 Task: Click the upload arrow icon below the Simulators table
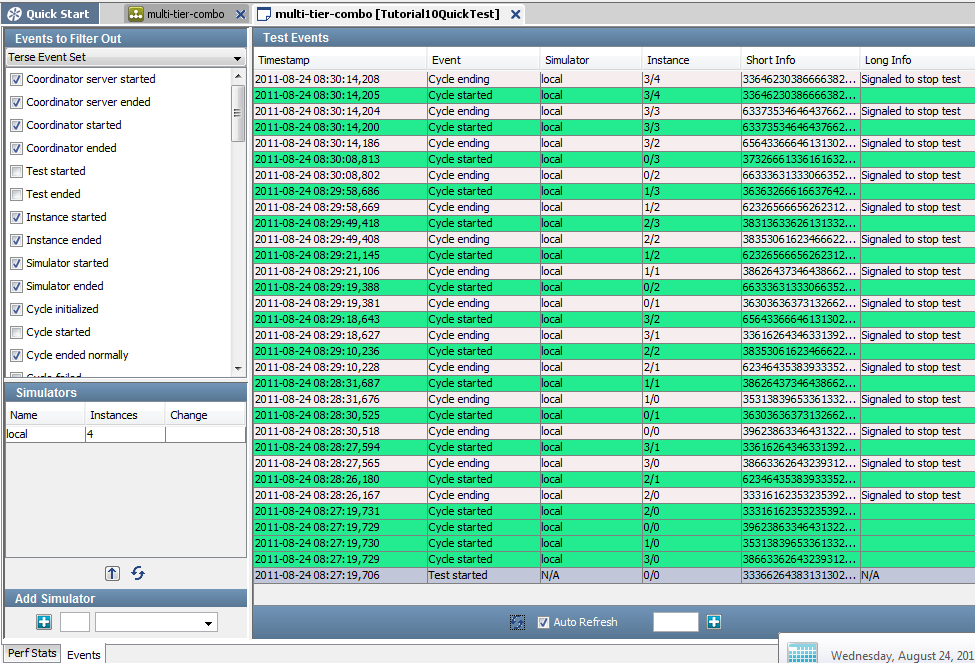click(x=112, y=573)
